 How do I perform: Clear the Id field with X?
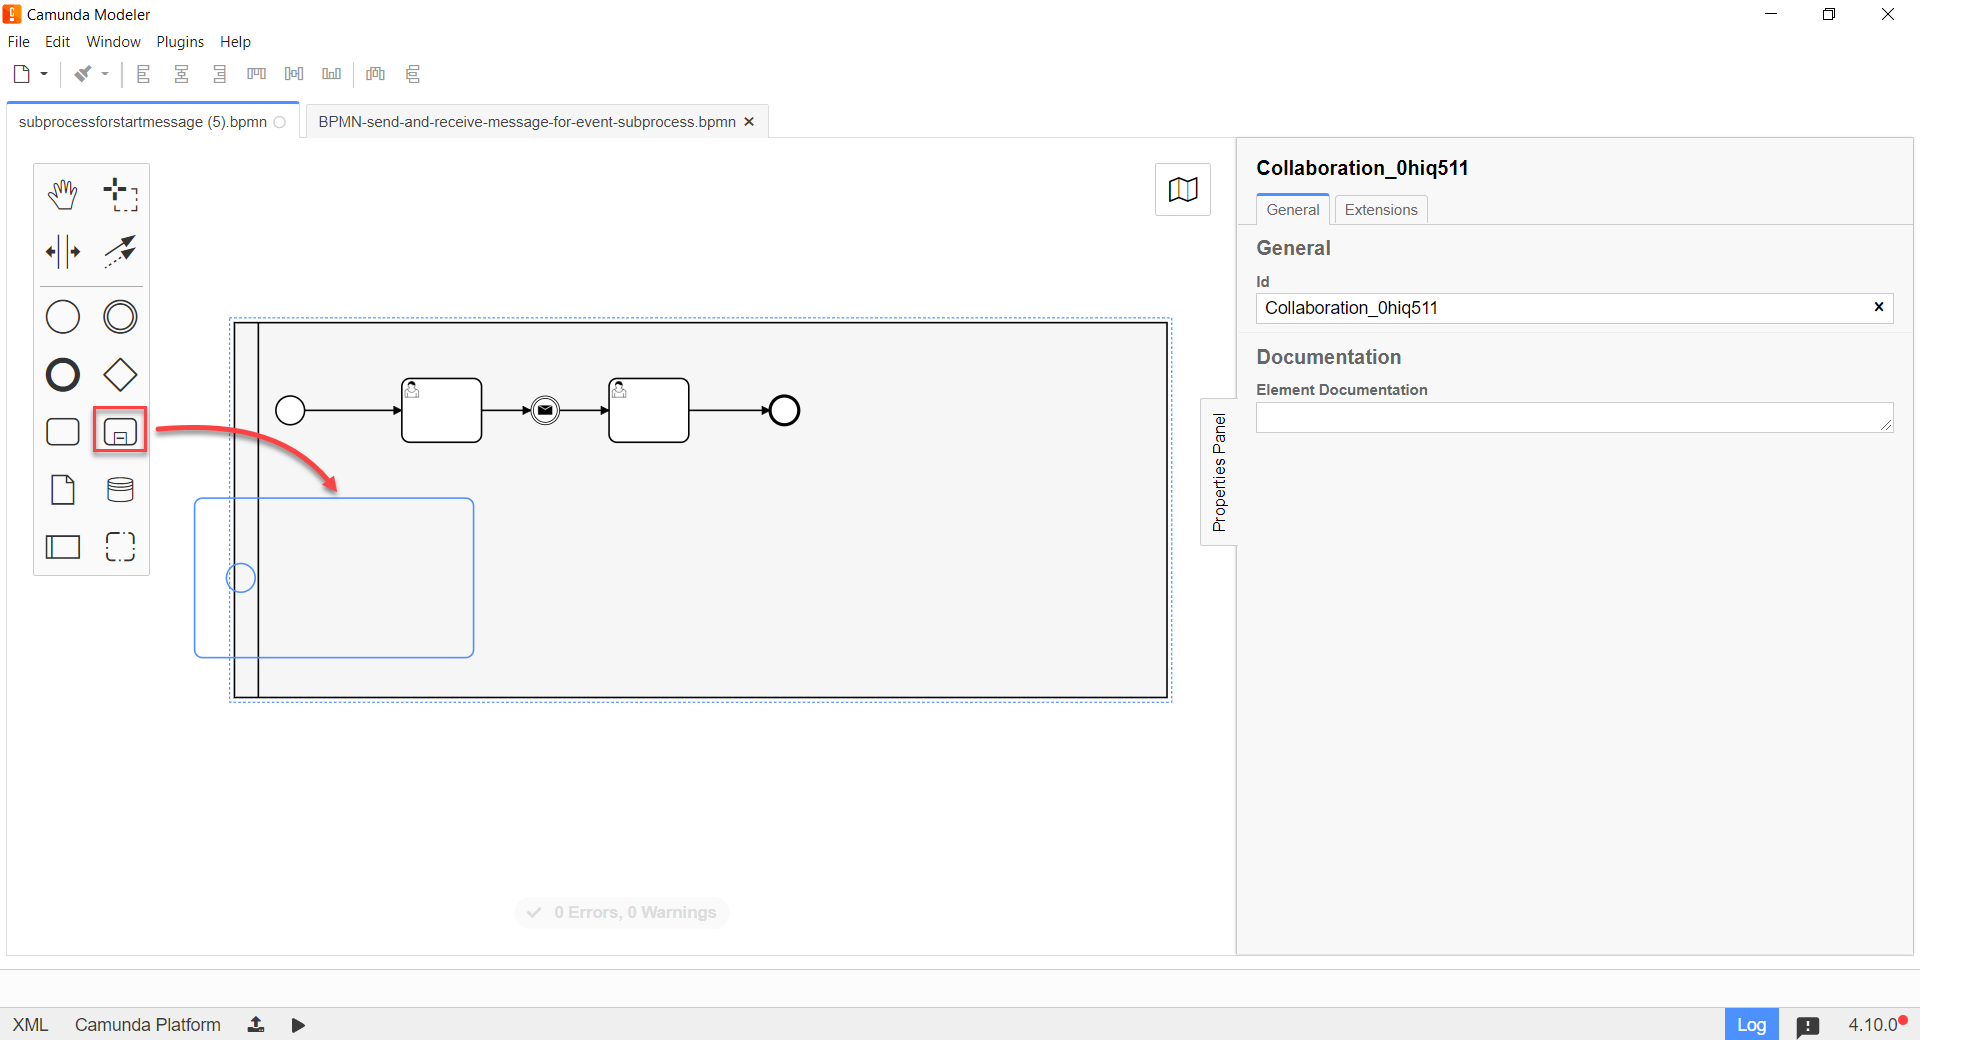[x=1879, y=307]
